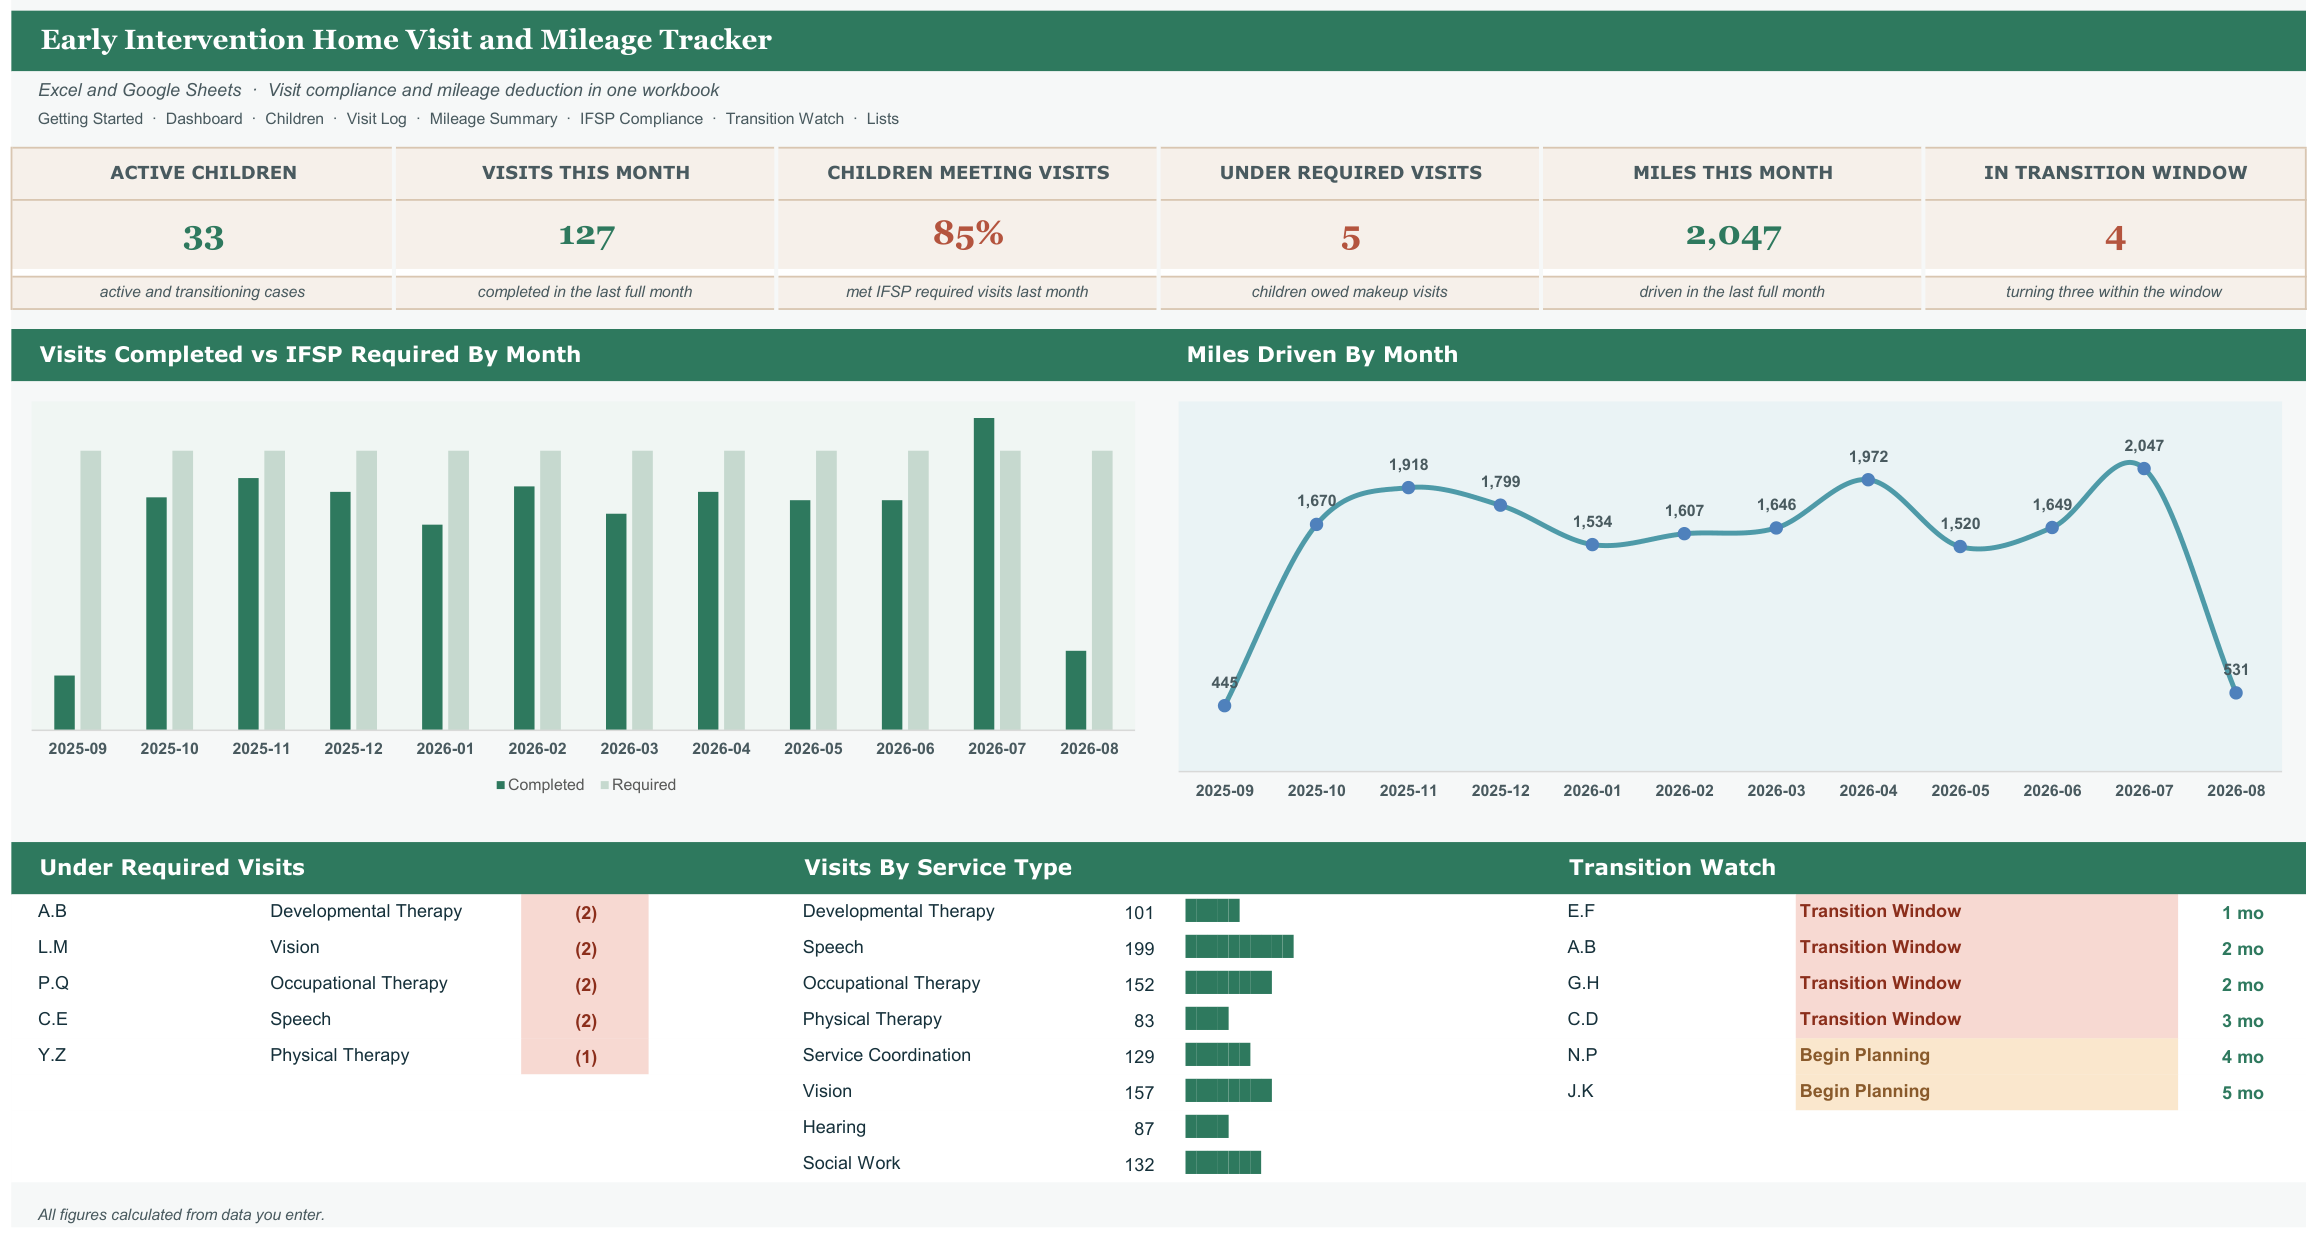This screenshot has height=1234, width=2317.
Task: Click the Physical Therapy data bar
Action: pos(1207,1018)
